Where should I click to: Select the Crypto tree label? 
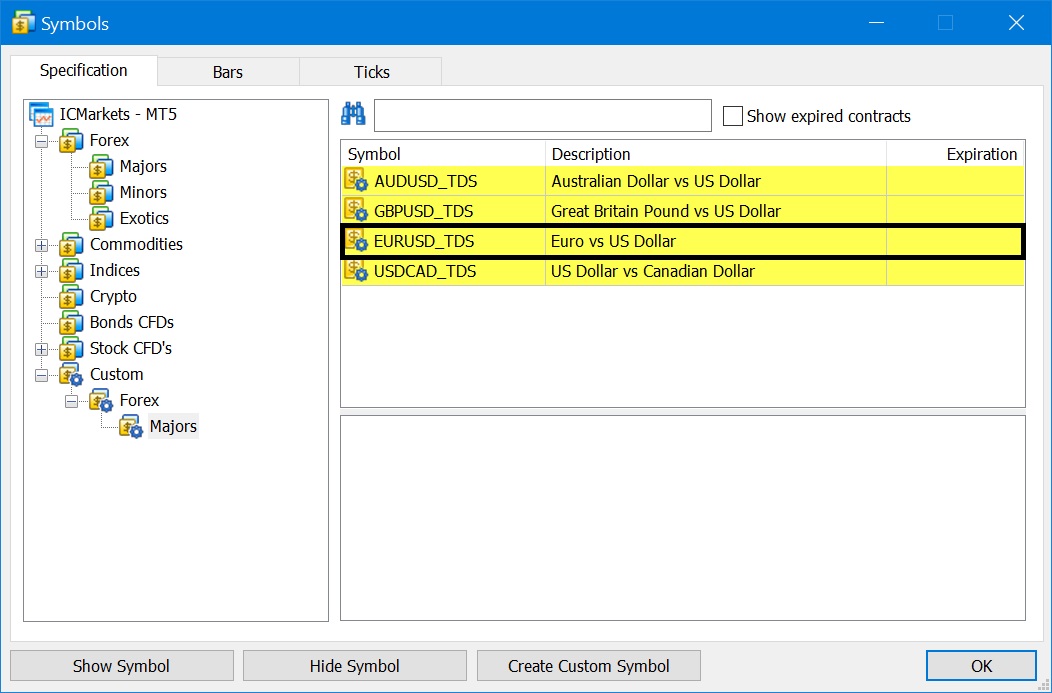(x=113, y=297)
